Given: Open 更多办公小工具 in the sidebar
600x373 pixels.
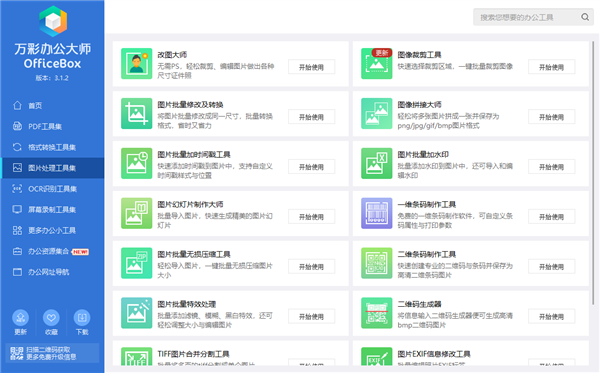Looking at the screenshot, I should point(52,230).
